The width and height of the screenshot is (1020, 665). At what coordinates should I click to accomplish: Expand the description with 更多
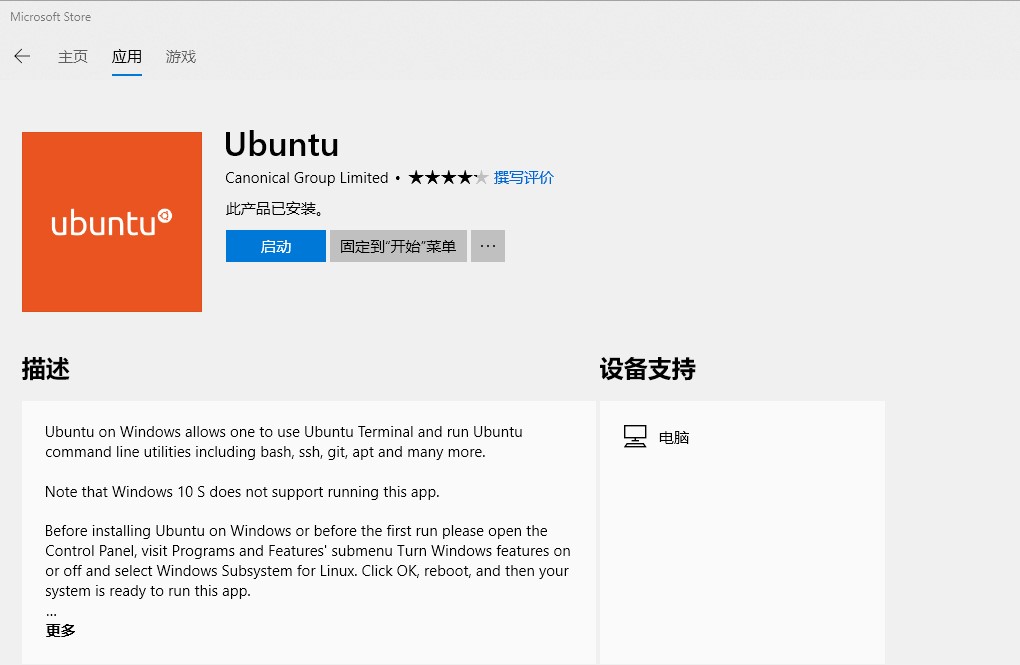pos(60,631)
